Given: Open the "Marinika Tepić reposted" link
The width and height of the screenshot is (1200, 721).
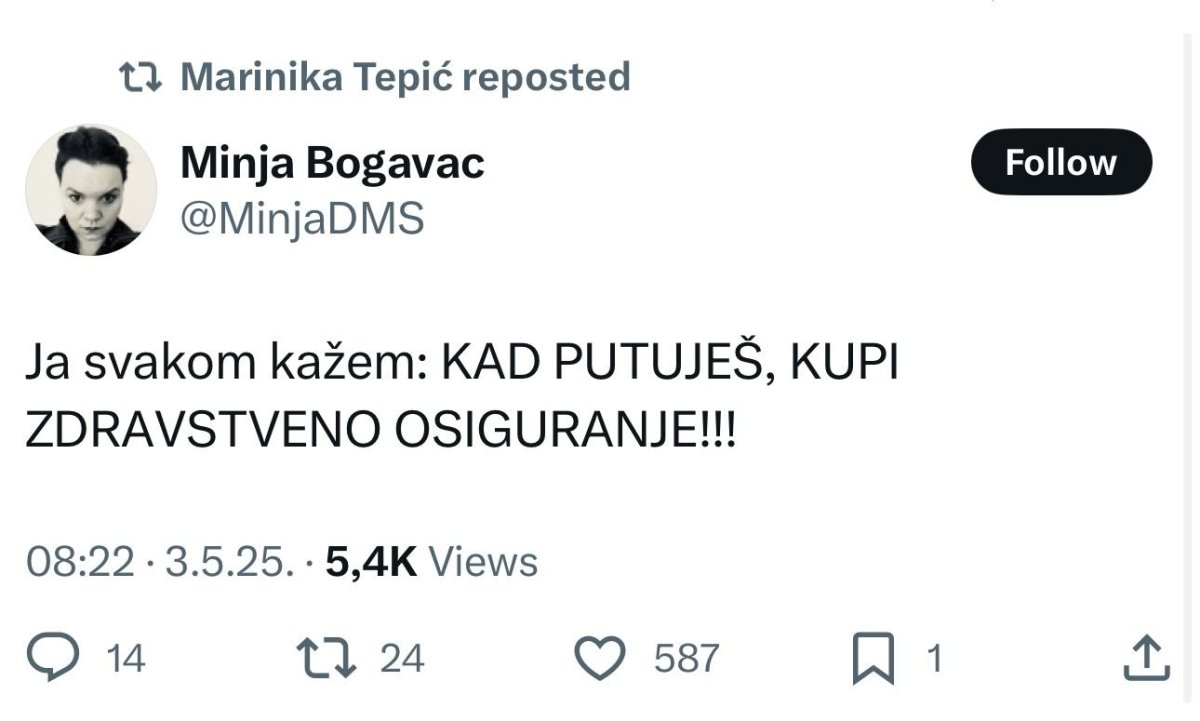Looking at the screenshot, I should [x=405, y=77].
